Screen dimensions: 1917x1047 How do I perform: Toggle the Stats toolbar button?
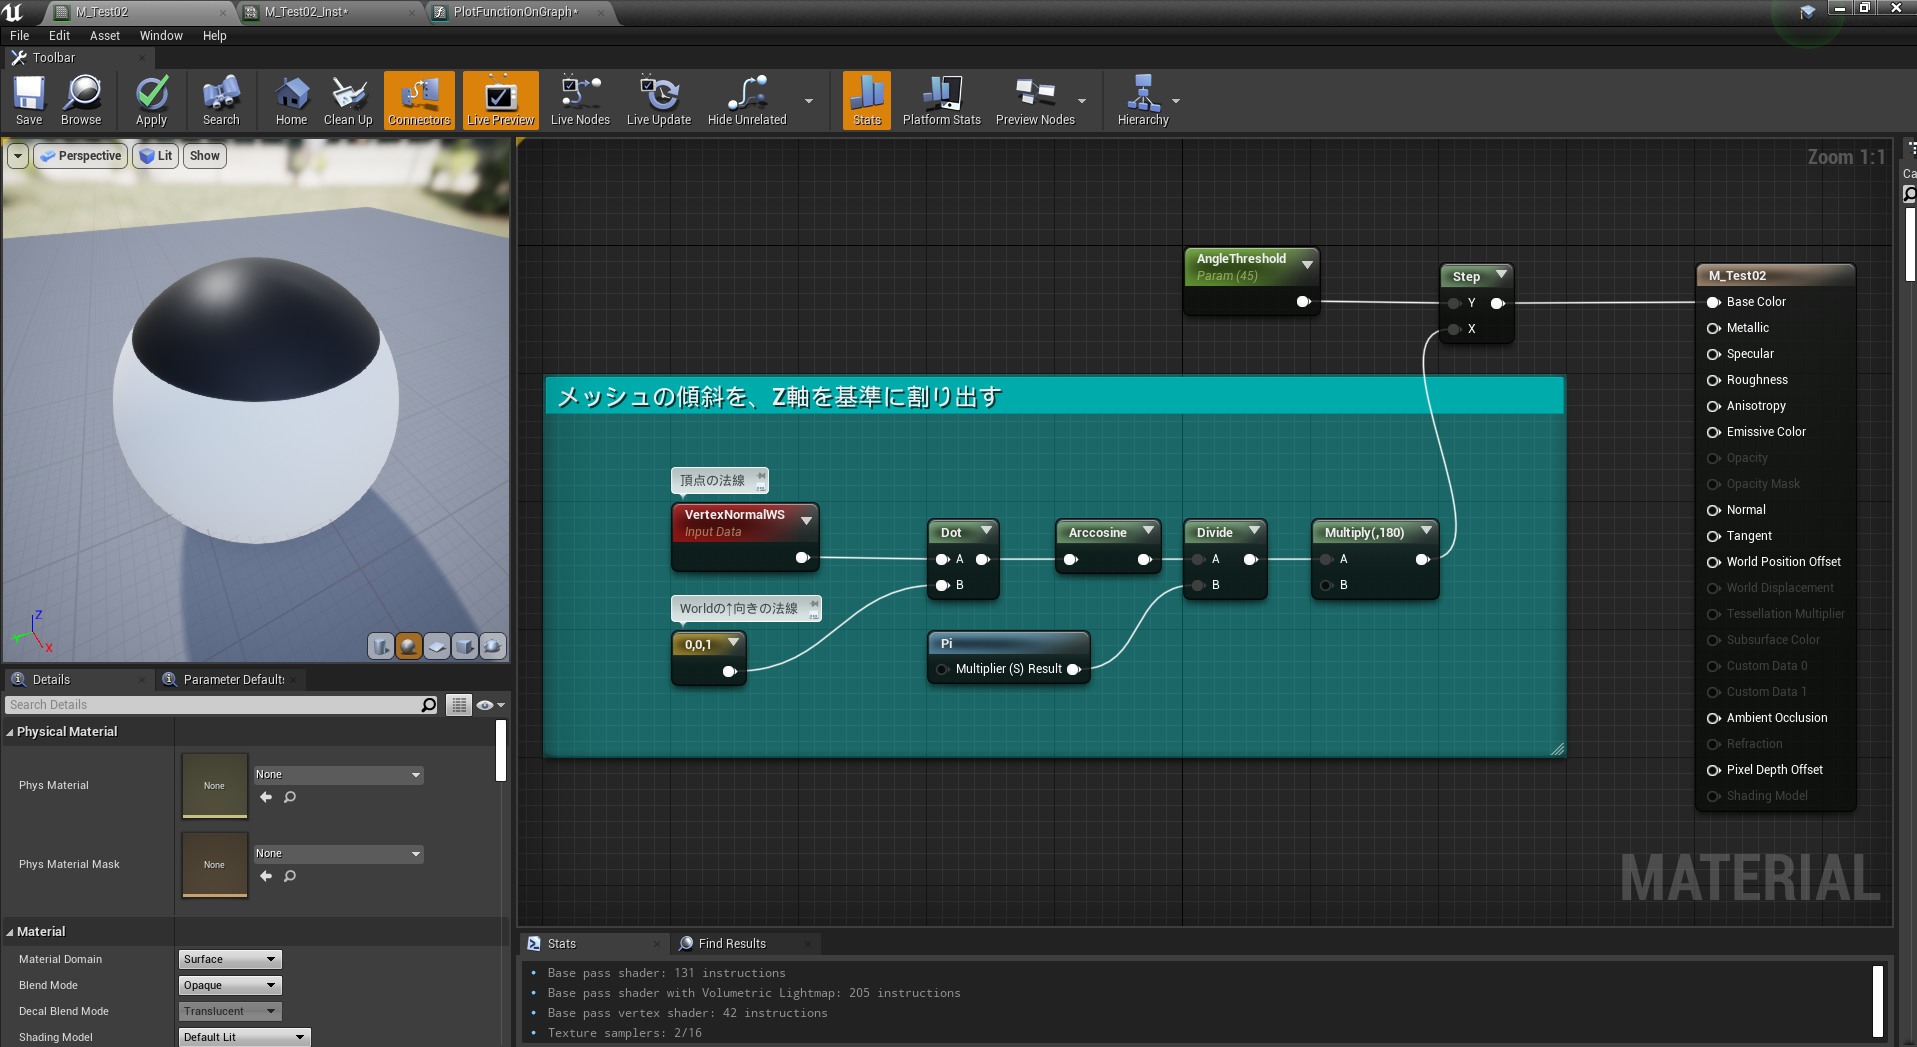pyautogui.click(x=866, y=100)
